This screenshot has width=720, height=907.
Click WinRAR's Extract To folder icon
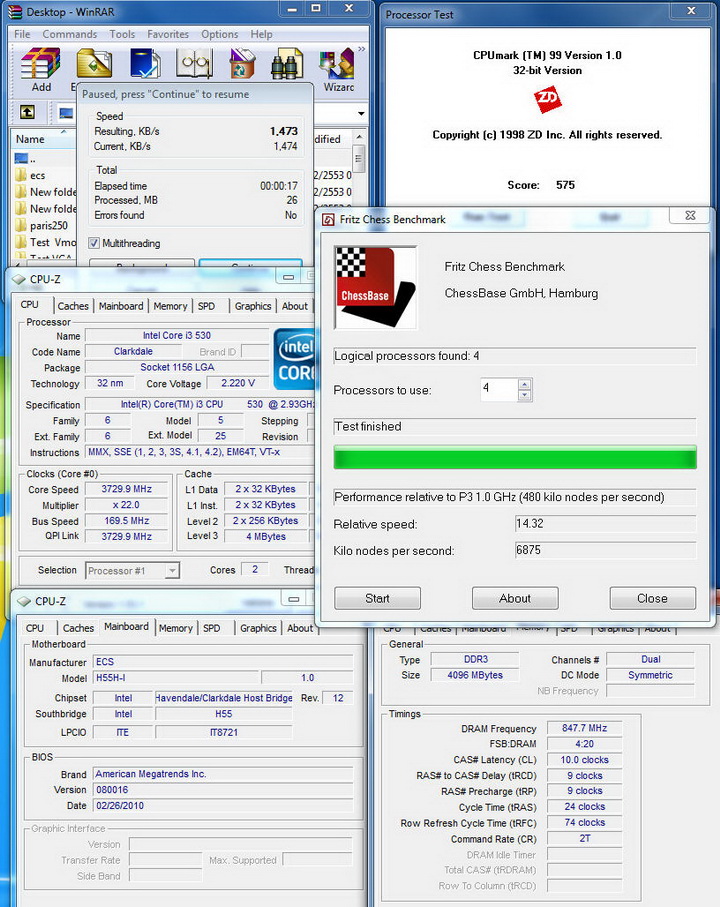94,63
